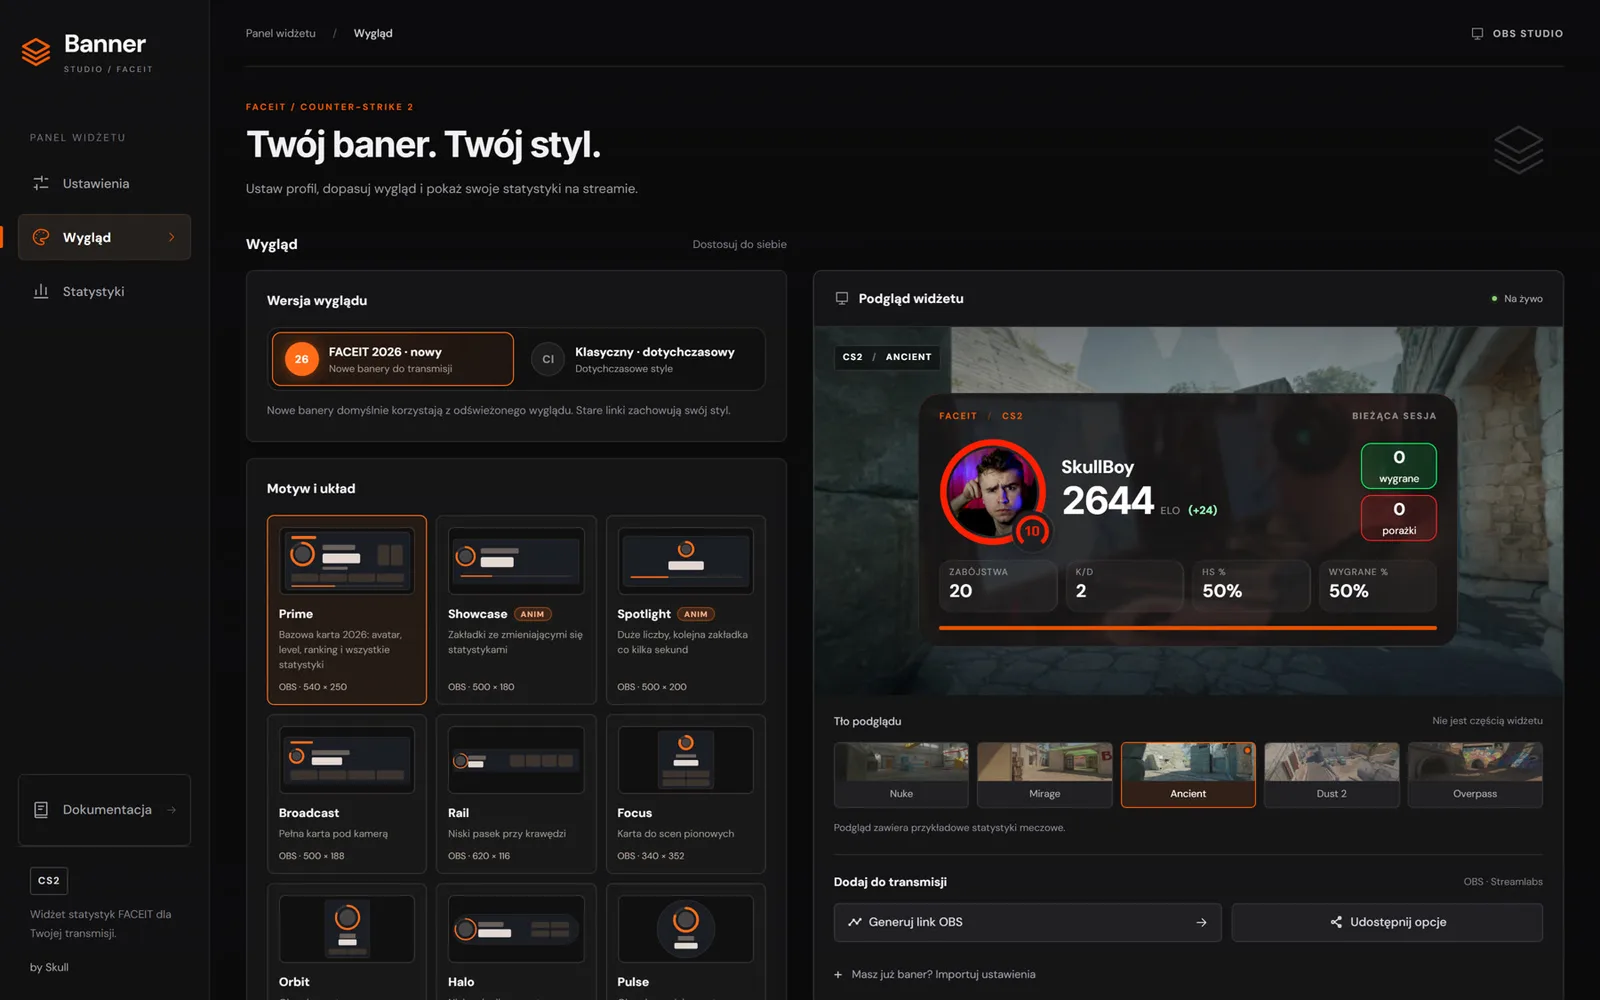This screenshot has height=1000, width=1600.
Task: Click the OBS Studio monitor icon
Action: pyautogui.click(x=1477, y=33)
